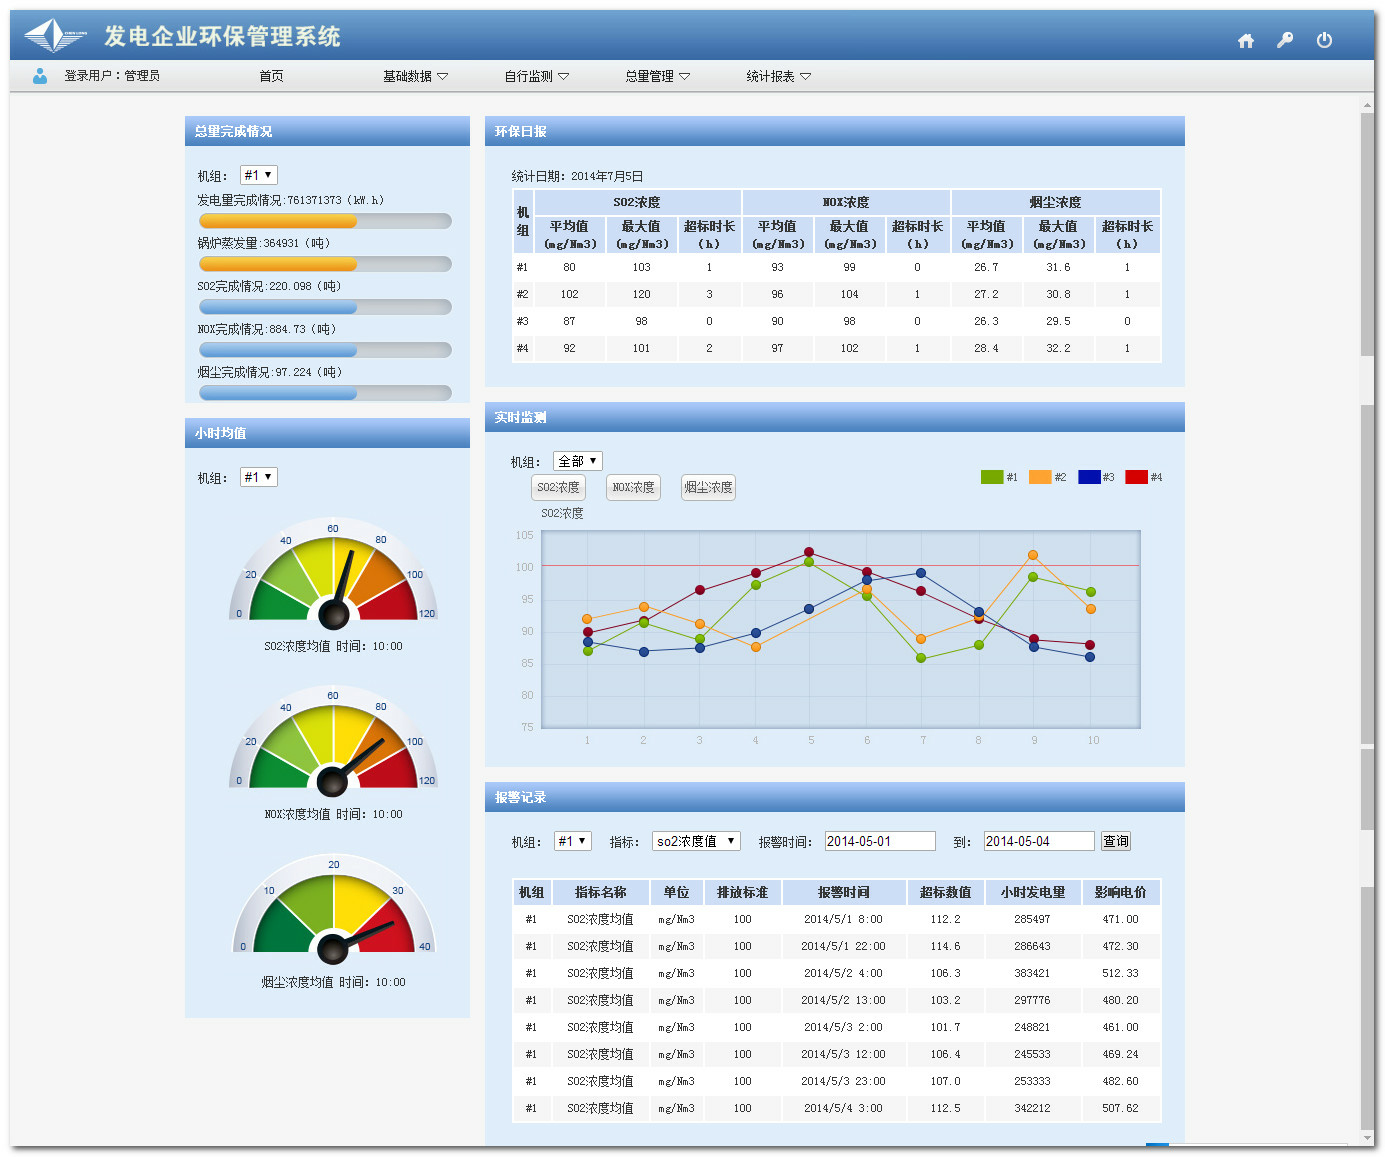Click the power logout icon
This screenshot has height=1157, width=1385.
1324,40
